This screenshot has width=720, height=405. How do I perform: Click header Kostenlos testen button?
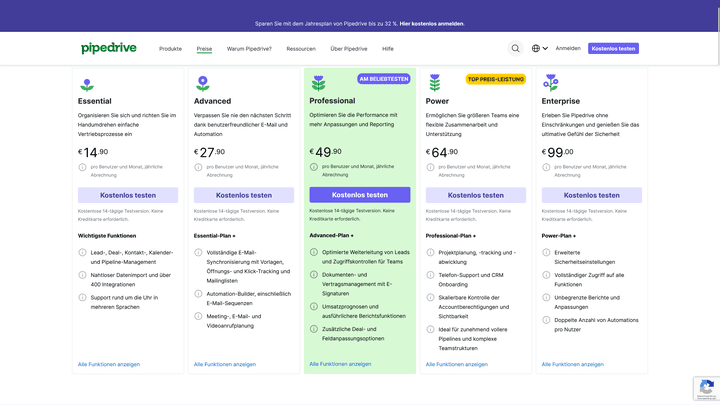(613, 48)
